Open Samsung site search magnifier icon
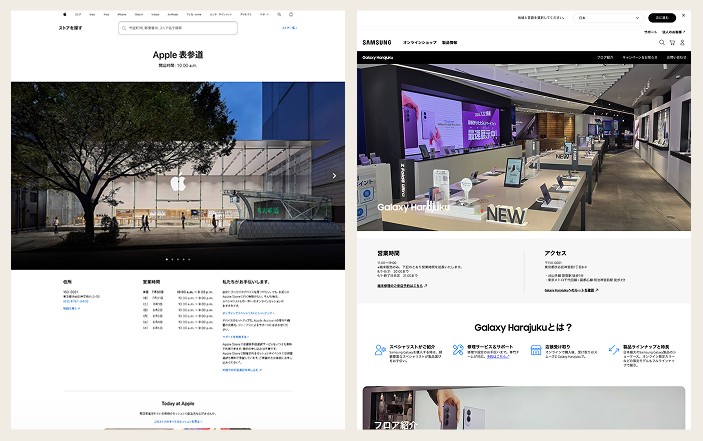This screenshot has height=441, width=703. coord(662,43)
